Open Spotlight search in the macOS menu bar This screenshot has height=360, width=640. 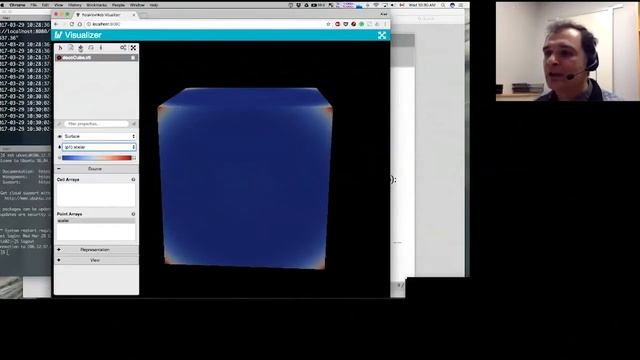pyautogui.click(x=443, y=5)
